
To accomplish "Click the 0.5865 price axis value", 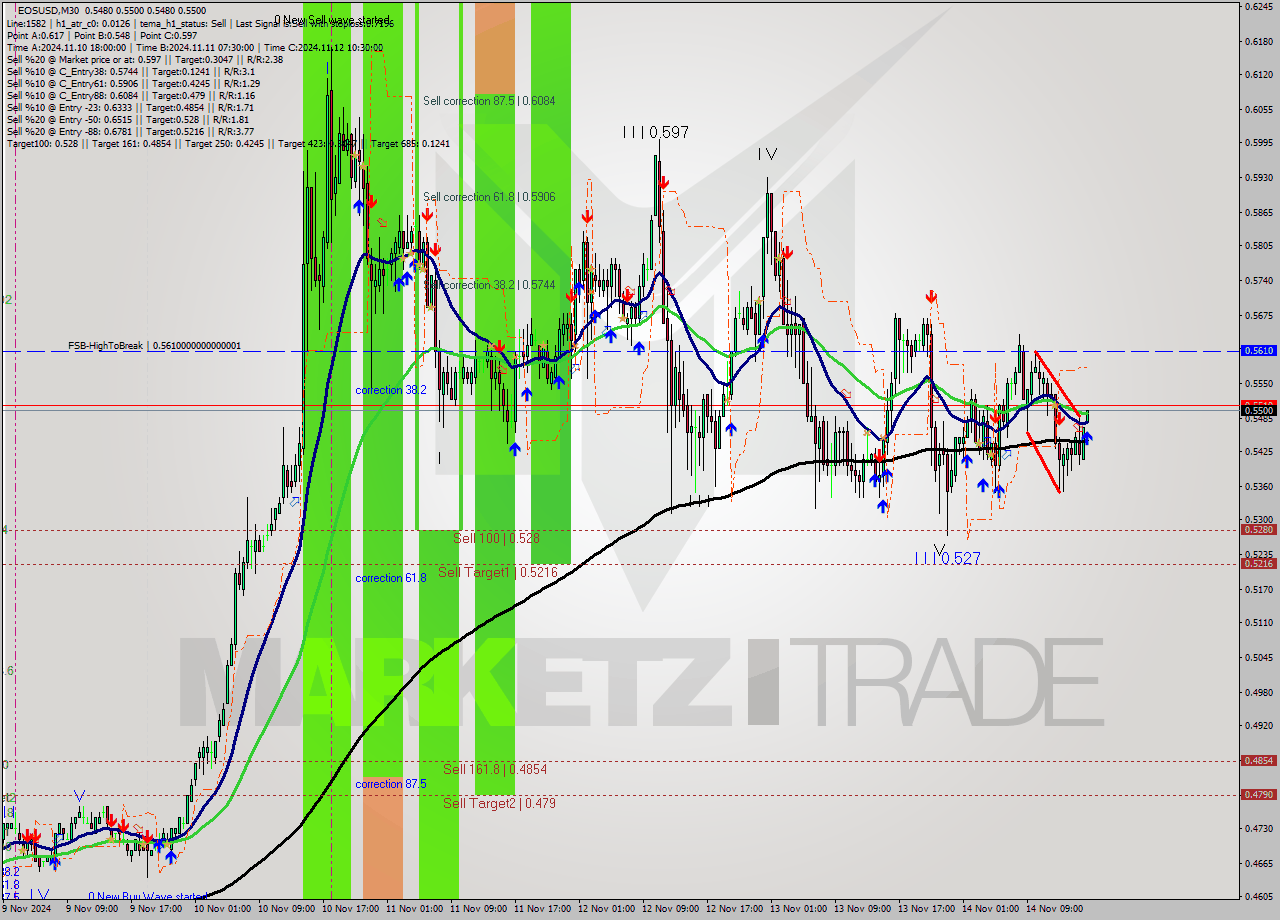I will pyautogui.click(x=1258, y=212).
